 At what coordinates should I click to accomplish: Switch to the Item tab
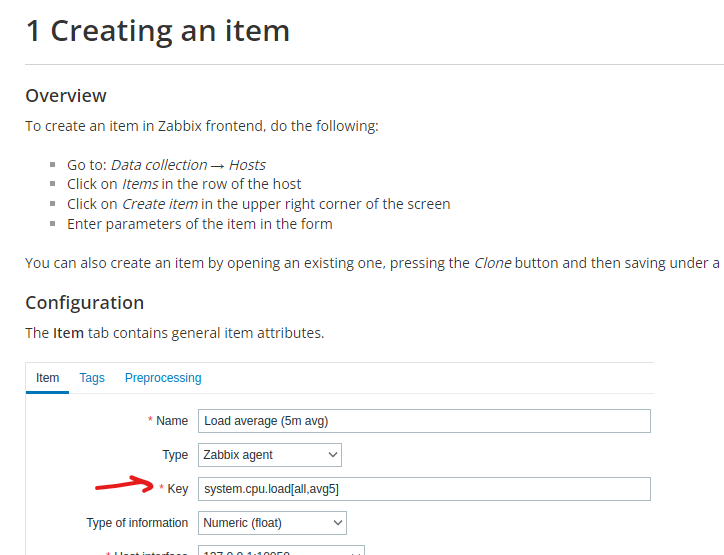point(48,378)
